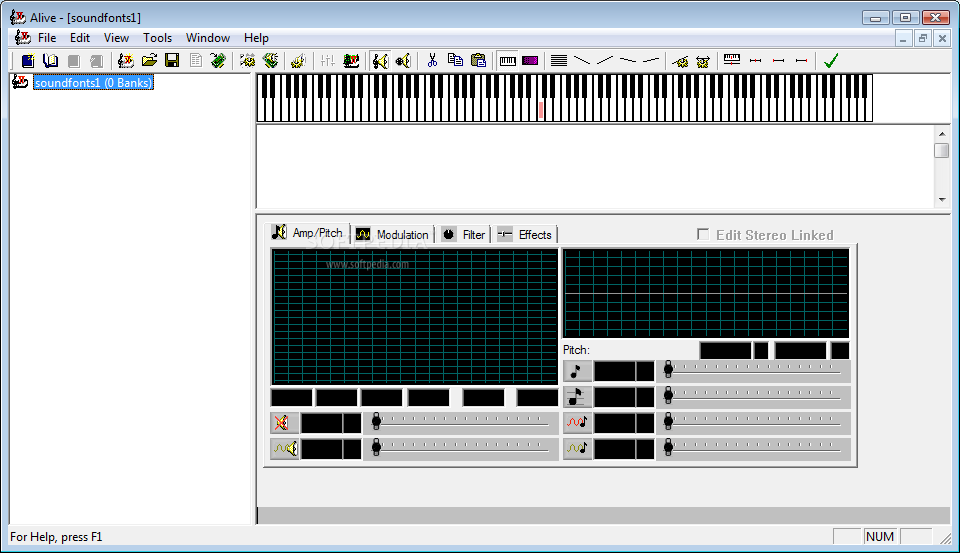Click the pitch envelope grid display

pos(706,293)
